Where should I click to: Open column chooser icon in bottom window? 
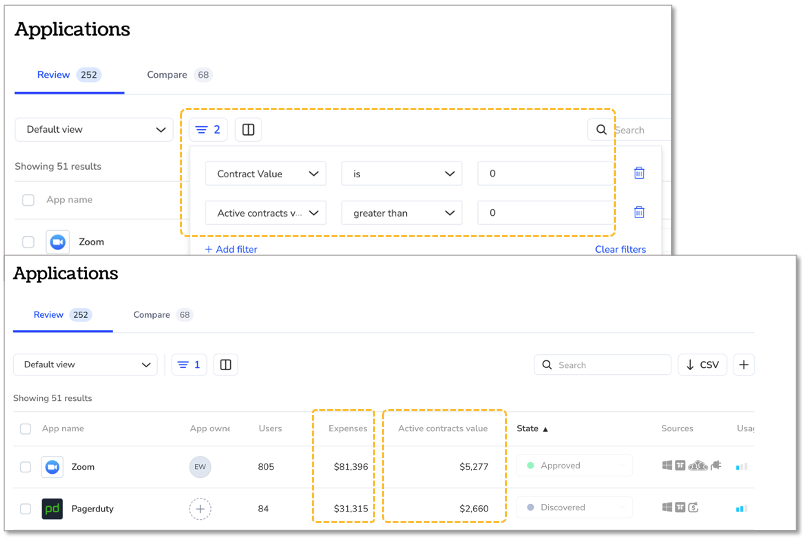(x=226, y=365)
